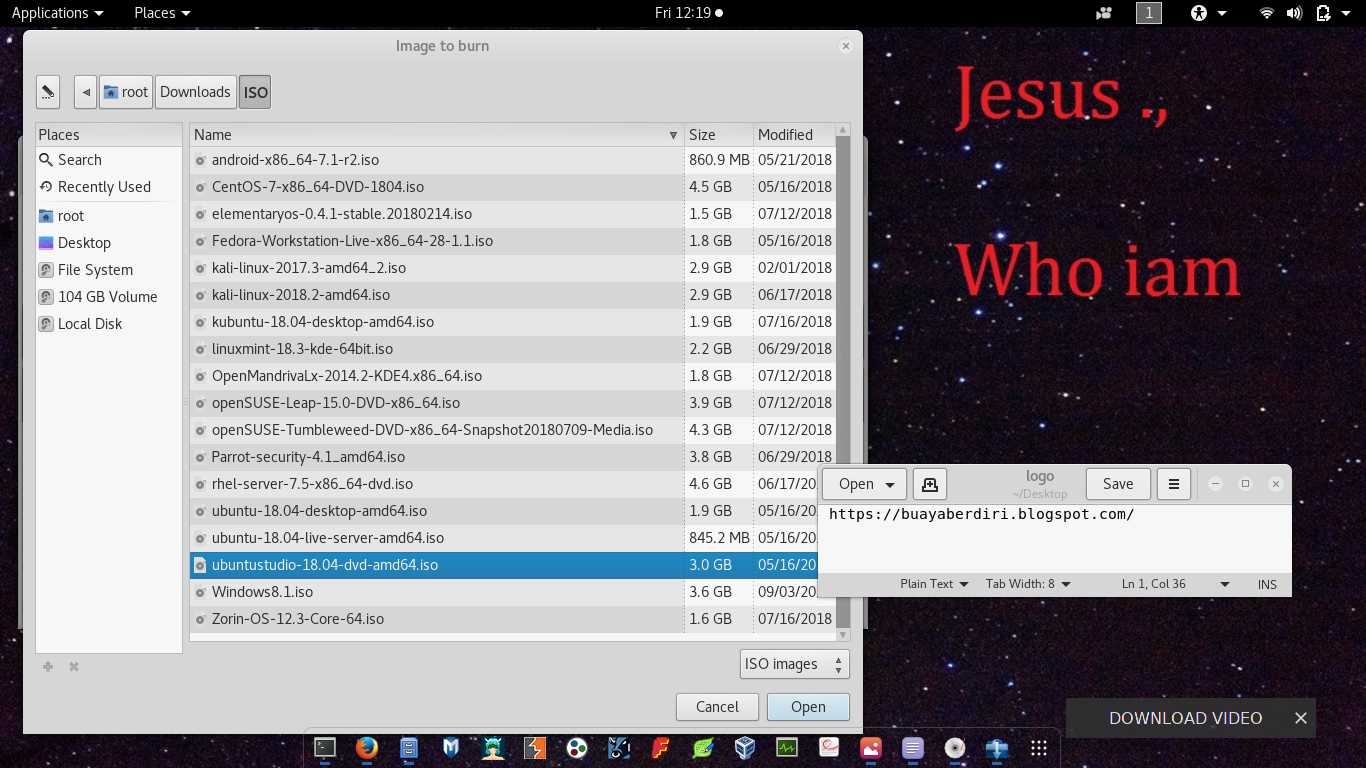Select rhel-server-7.5-x86_64-dvd.iso

pos(503,484)
